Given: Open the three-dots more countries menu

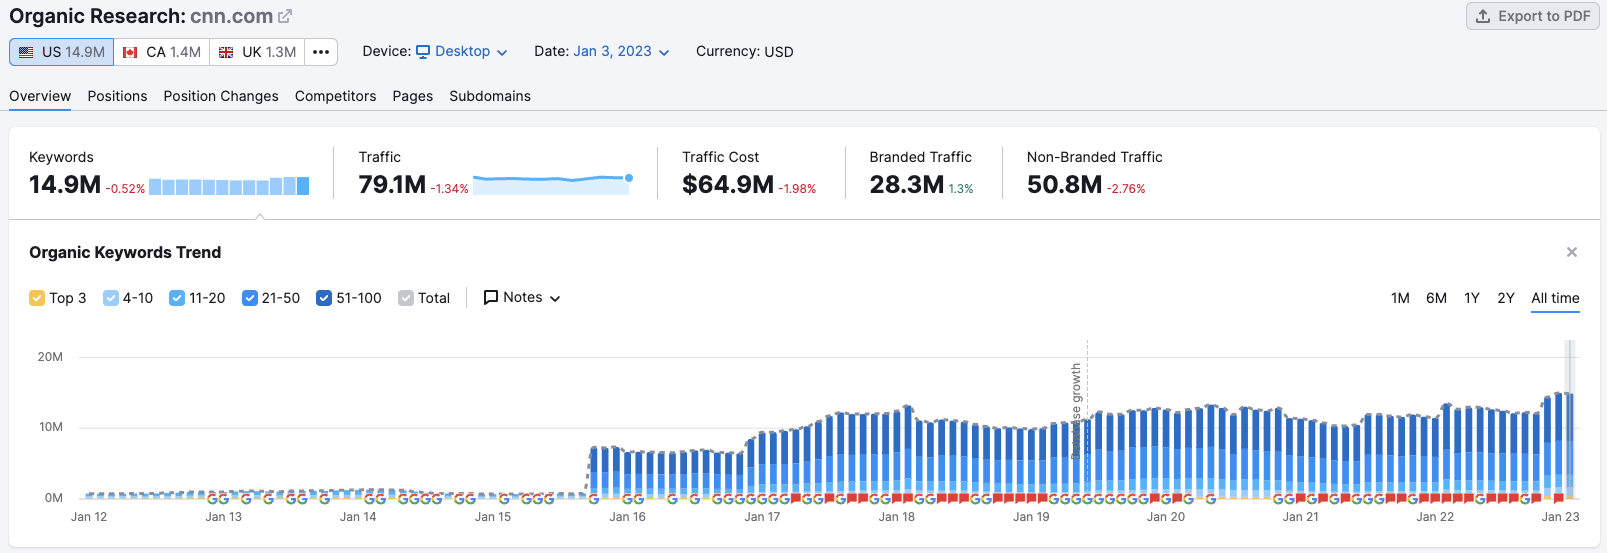Looking at the screenshot, I should point(321,52).
